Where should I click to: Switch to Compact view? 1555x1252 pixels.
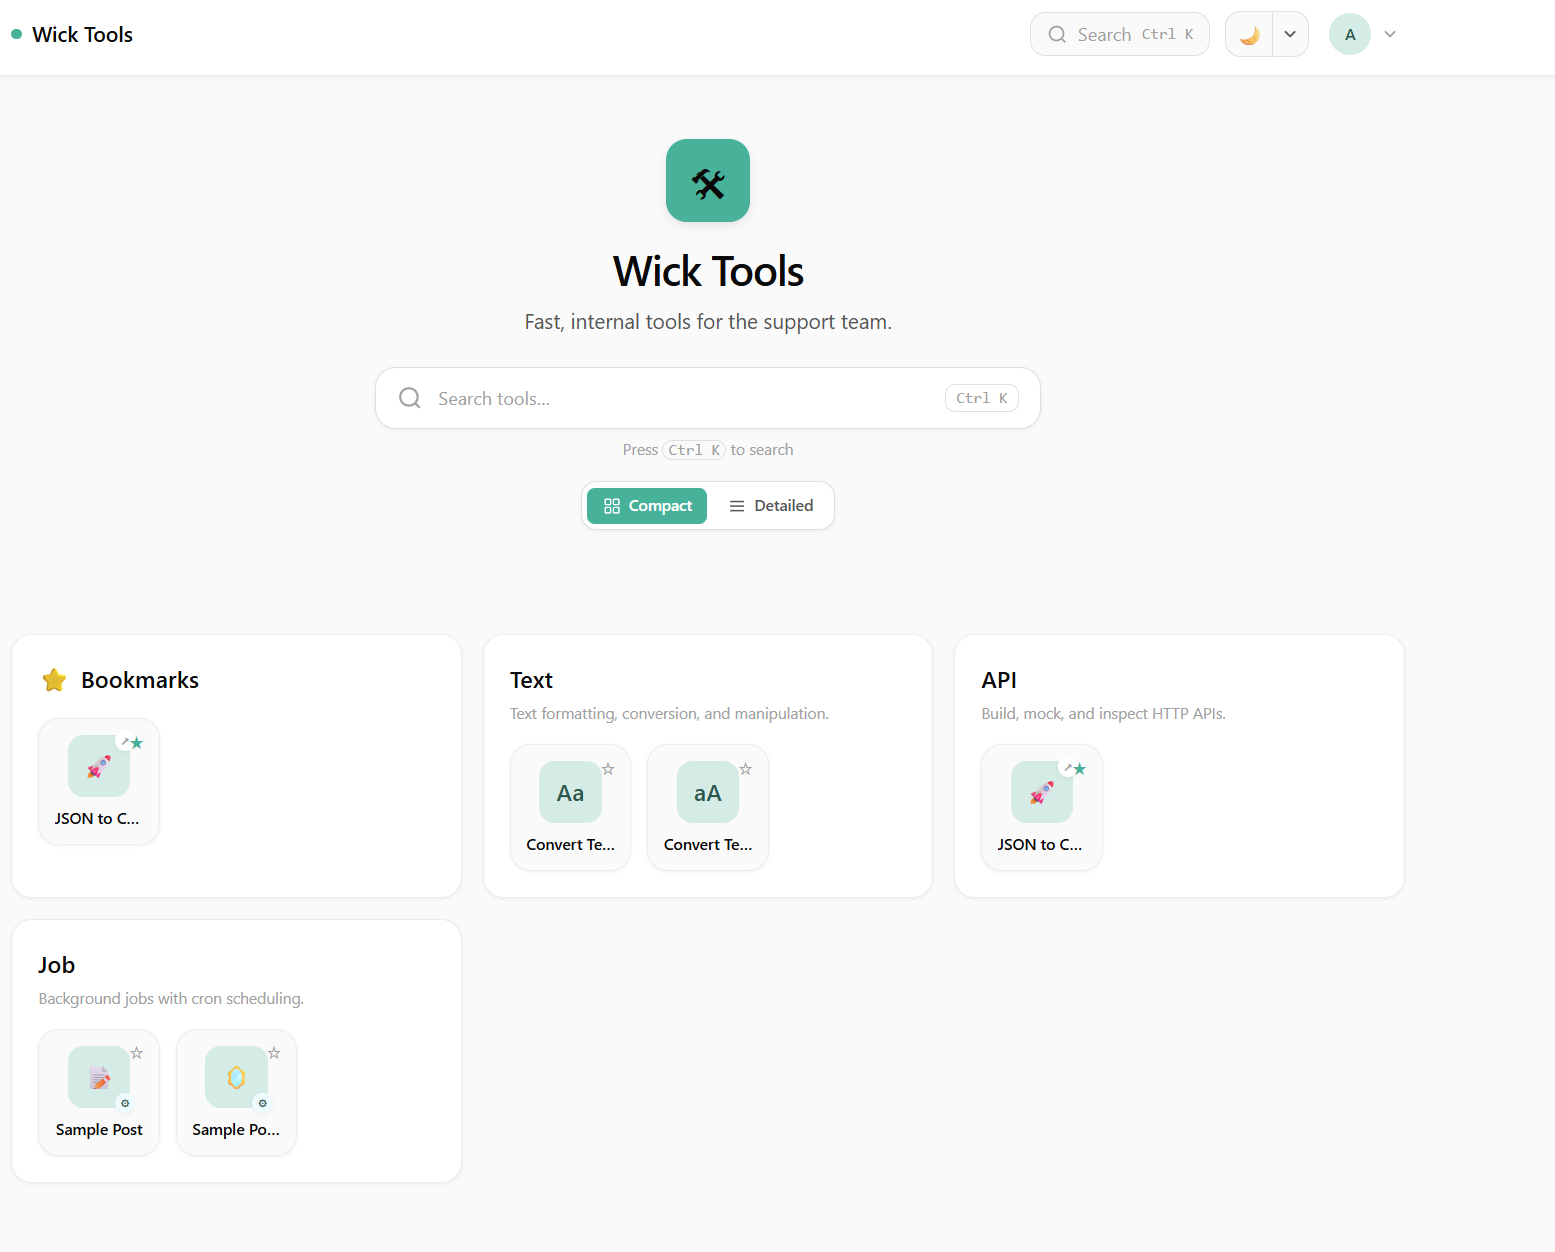(x=647, y=506)
